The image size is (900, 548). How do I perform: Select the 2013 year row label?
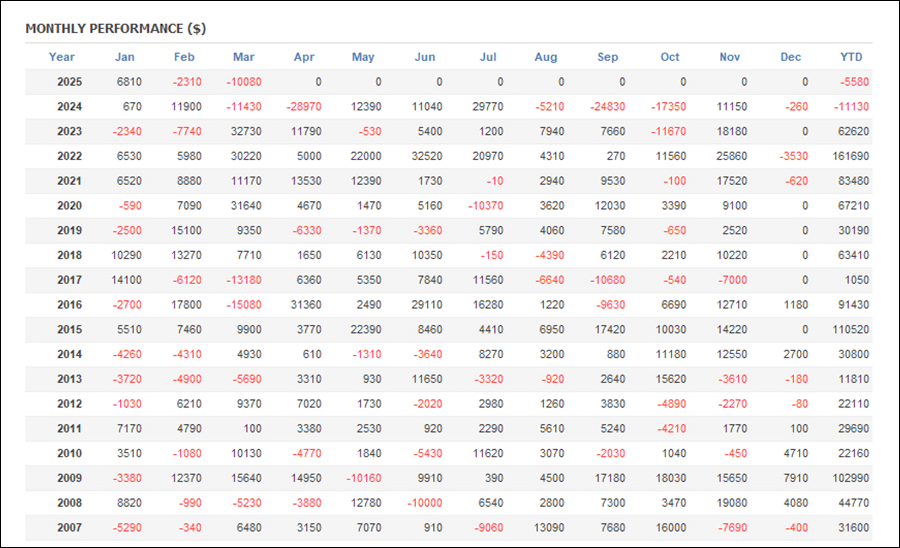69,379
